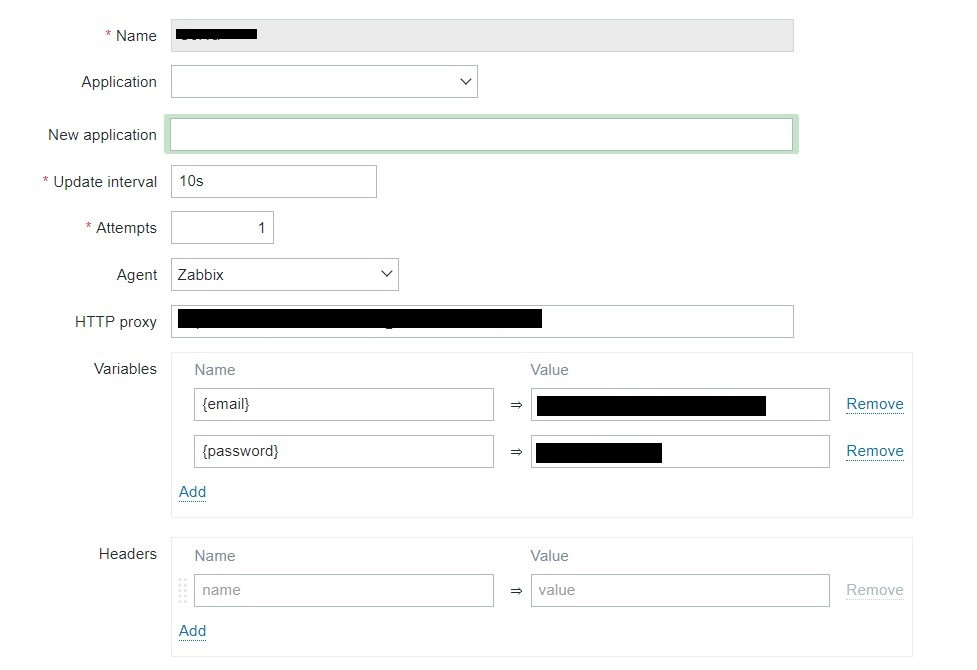977x670 pixels.
Task: Add a new row under Variables
Action: [192, 492]
